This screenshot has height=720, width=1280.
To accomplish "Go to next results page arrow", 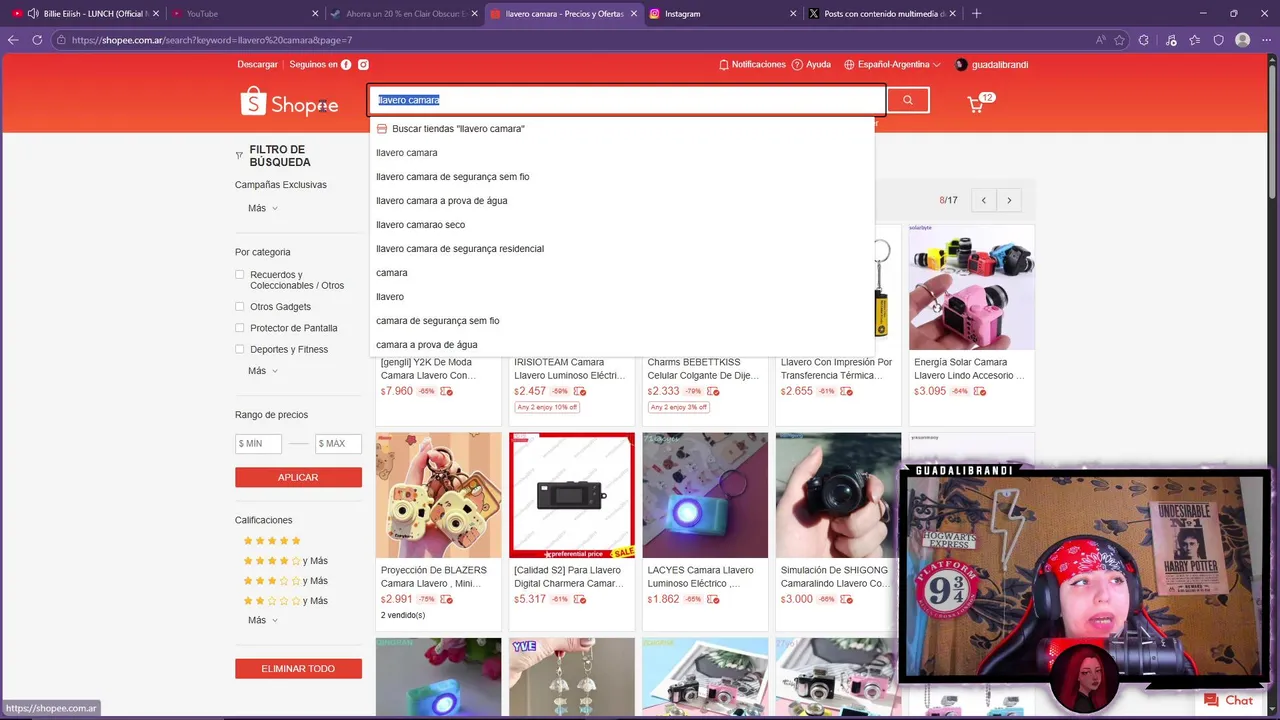I will (x=1009, y=201).
